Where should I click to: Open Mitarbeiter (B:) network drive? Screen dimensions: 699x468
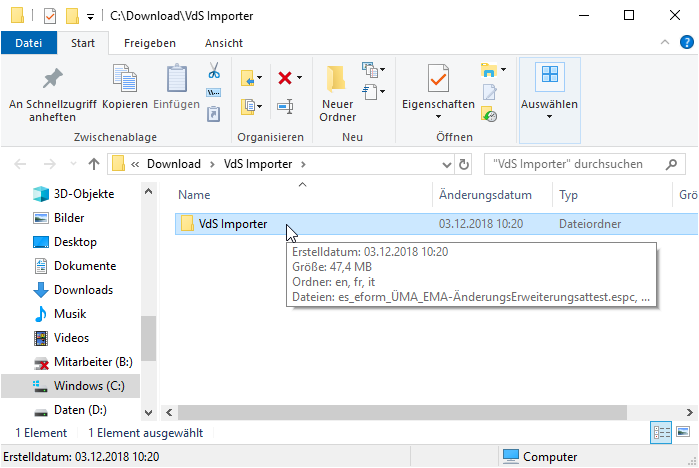(x=83, y=362)
